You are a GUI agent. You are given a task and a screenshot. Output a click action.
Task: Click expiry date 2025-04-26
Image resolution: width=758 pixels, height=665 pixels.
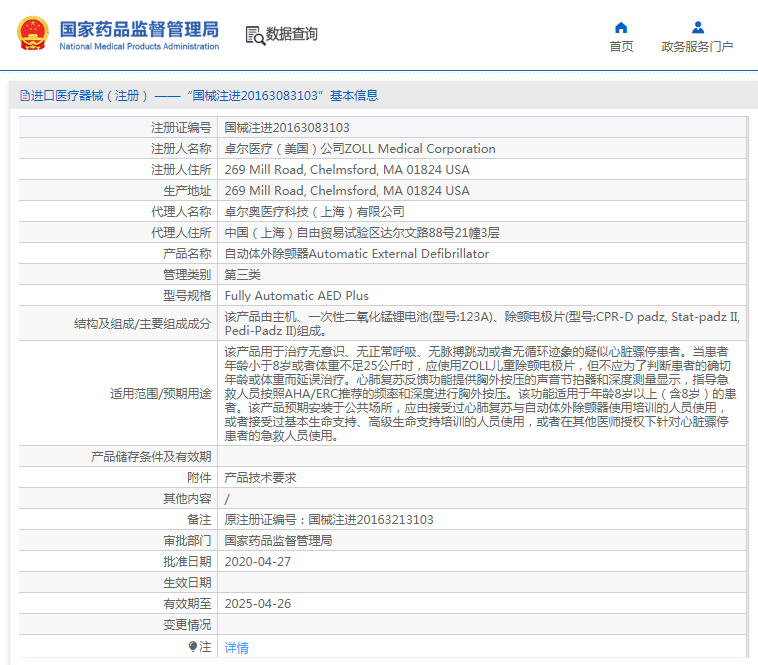pyautogui.click(x=258, y=604)
